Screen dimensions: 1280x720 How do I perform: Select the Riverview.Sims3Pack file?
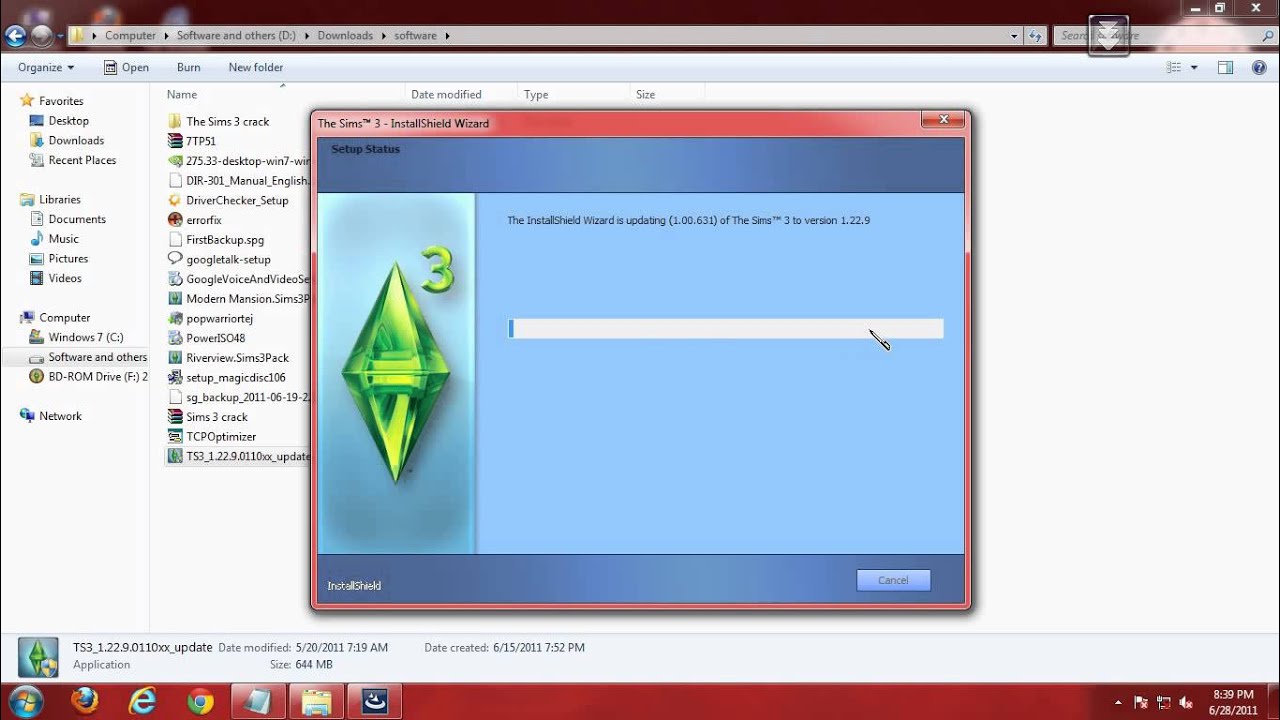click(237, 357)
